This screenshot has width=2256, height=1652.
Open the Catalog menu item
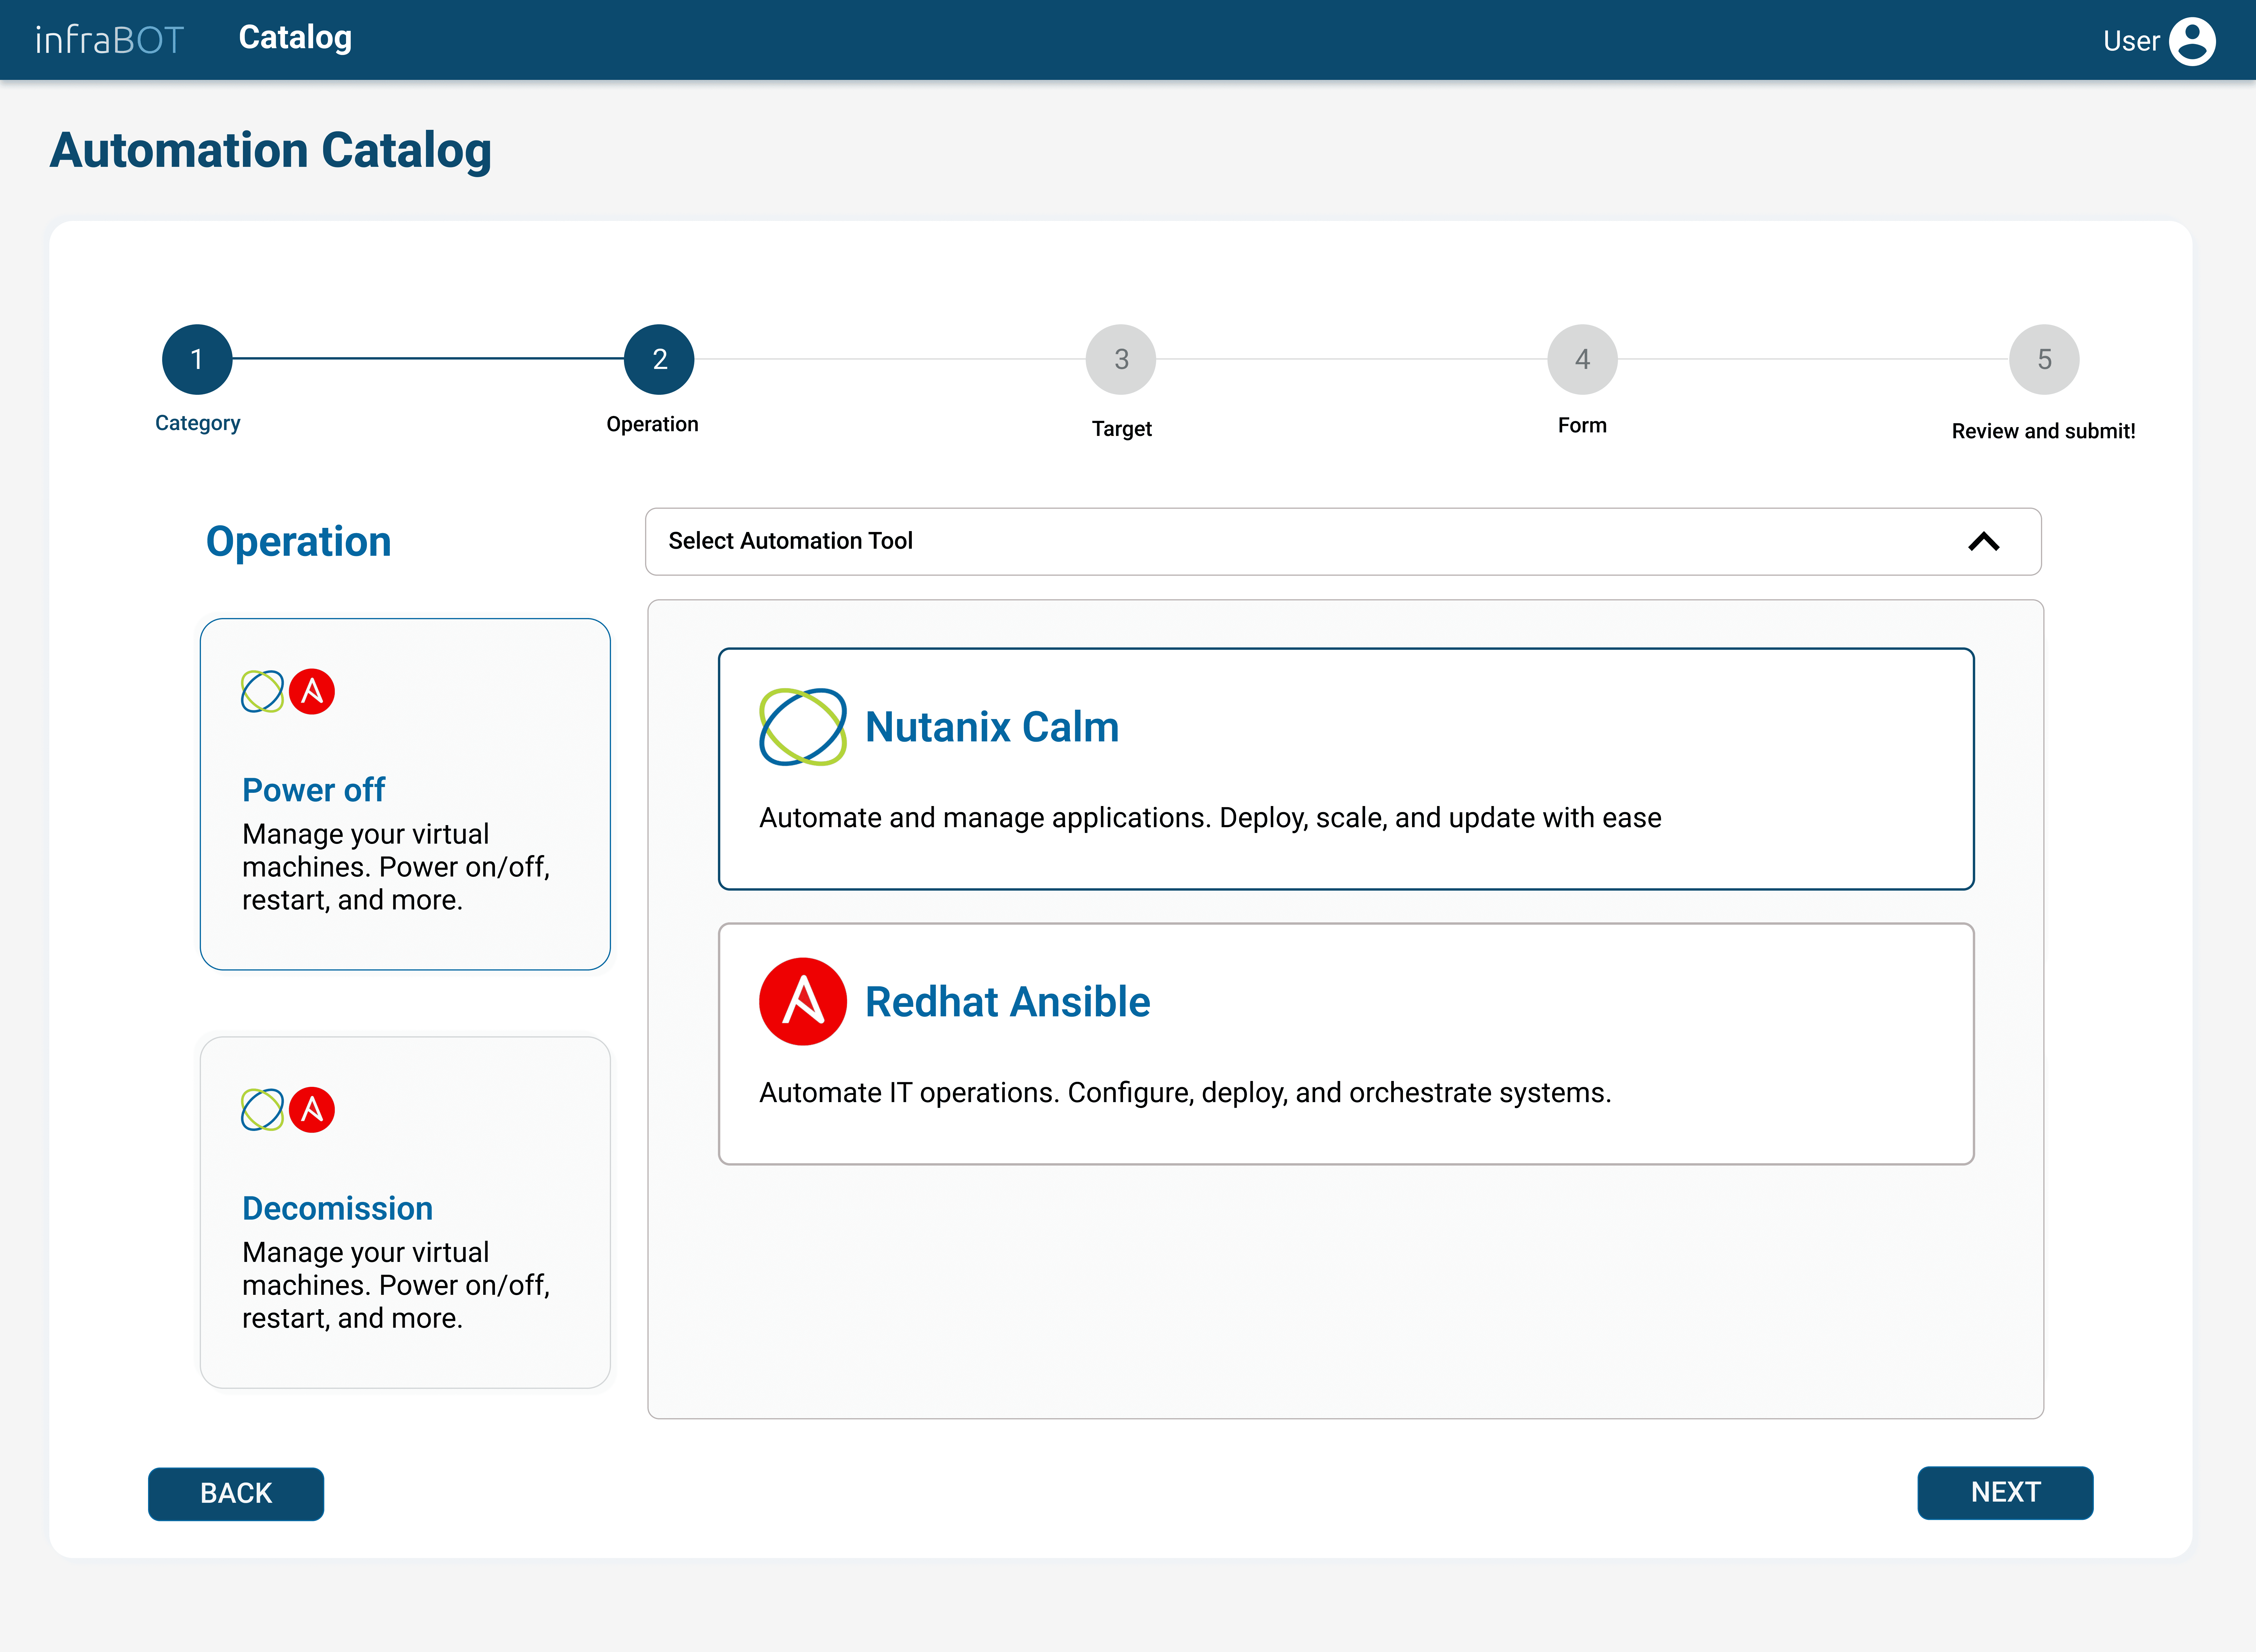295,38
